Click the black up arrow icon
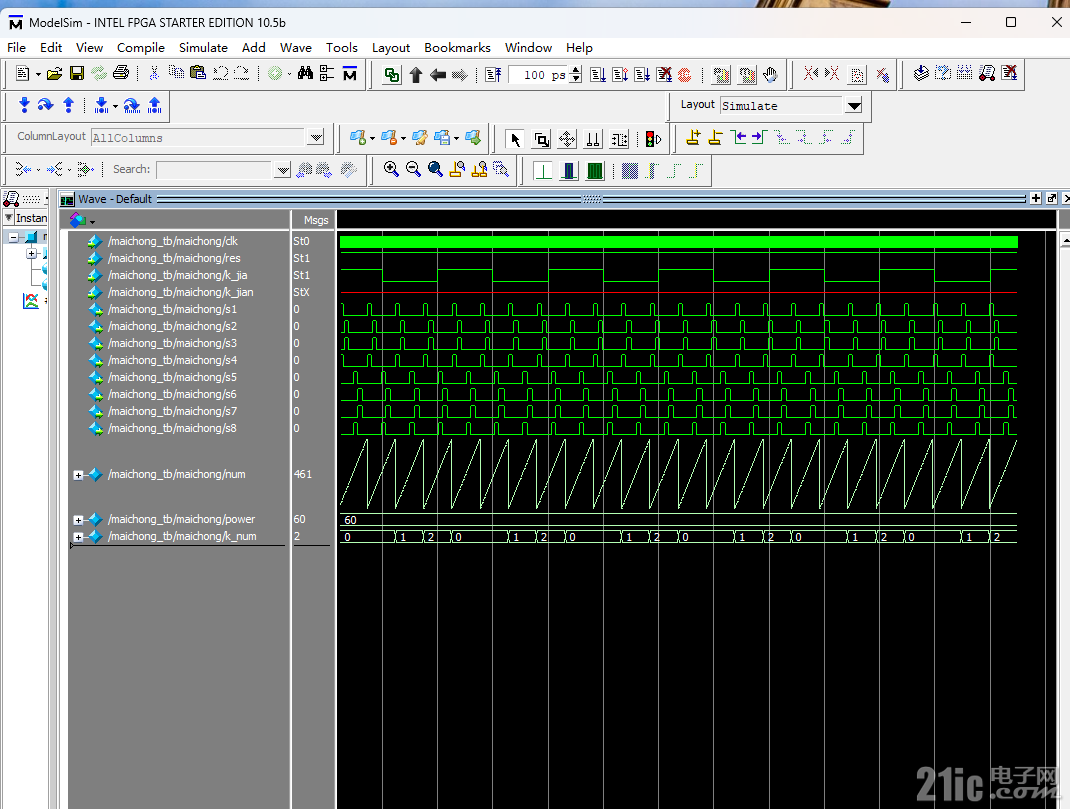This screenshot has height=809, width=1070. click(x=416, y=74)
